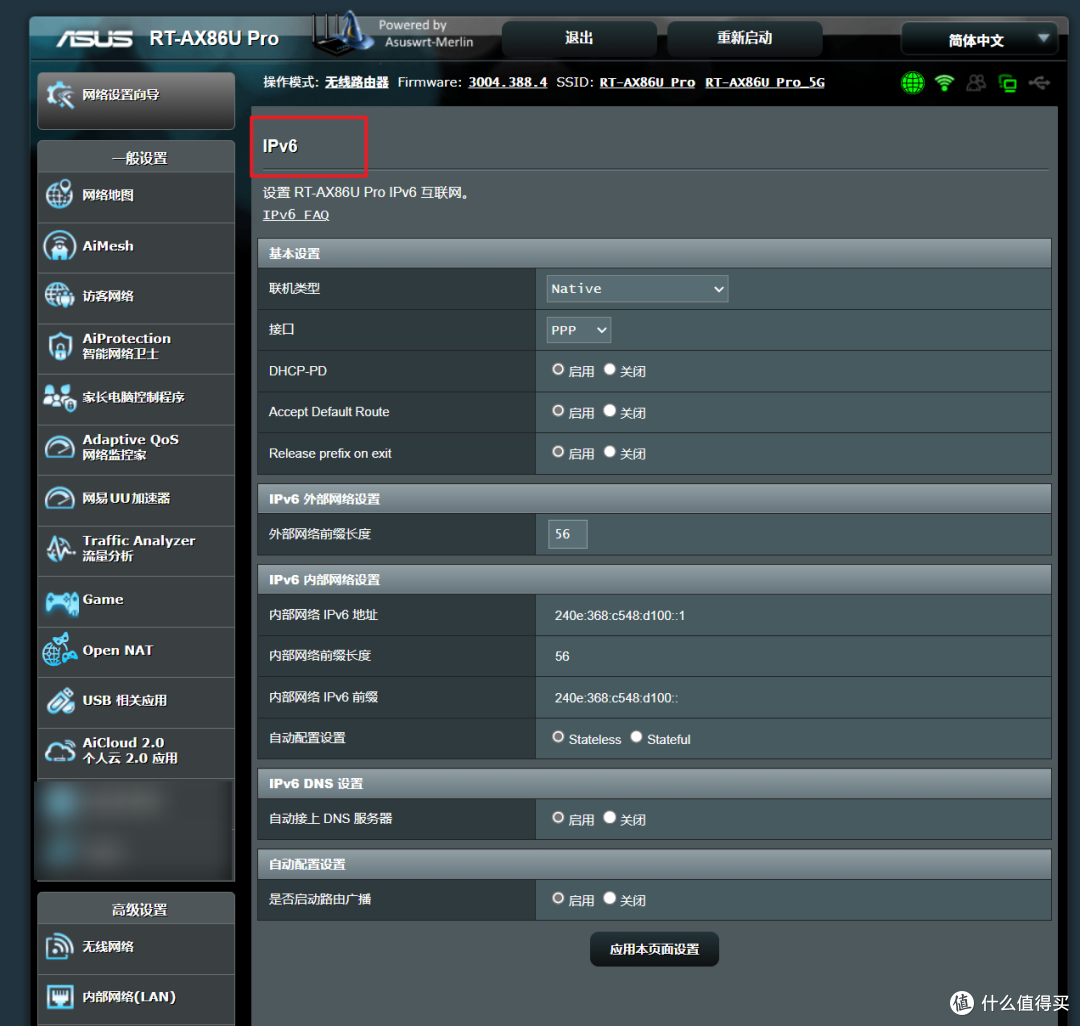Click firmware version 3004.388.4 link
The image size is (1080, 1026).
[508, 82]
